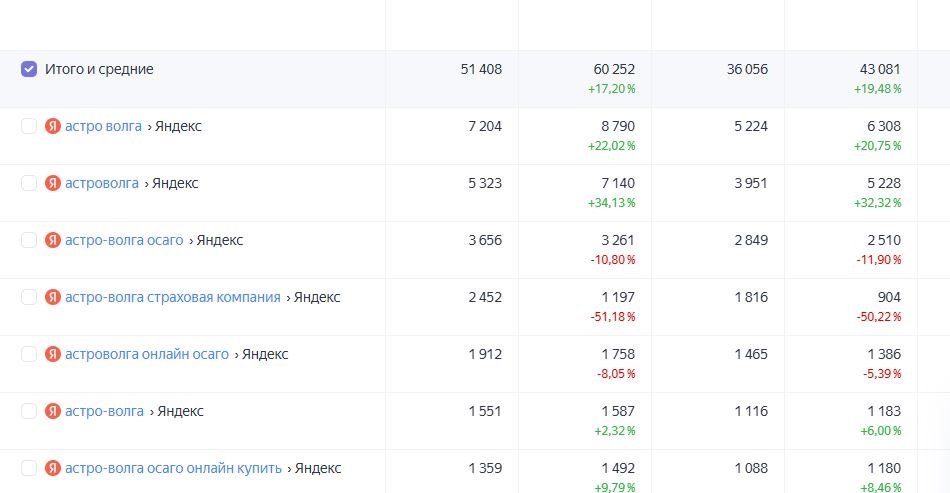The width and height of the screenshot is (950, 493).
Task: Click the +19,48 % total change
Action: [x=877, y=88]
